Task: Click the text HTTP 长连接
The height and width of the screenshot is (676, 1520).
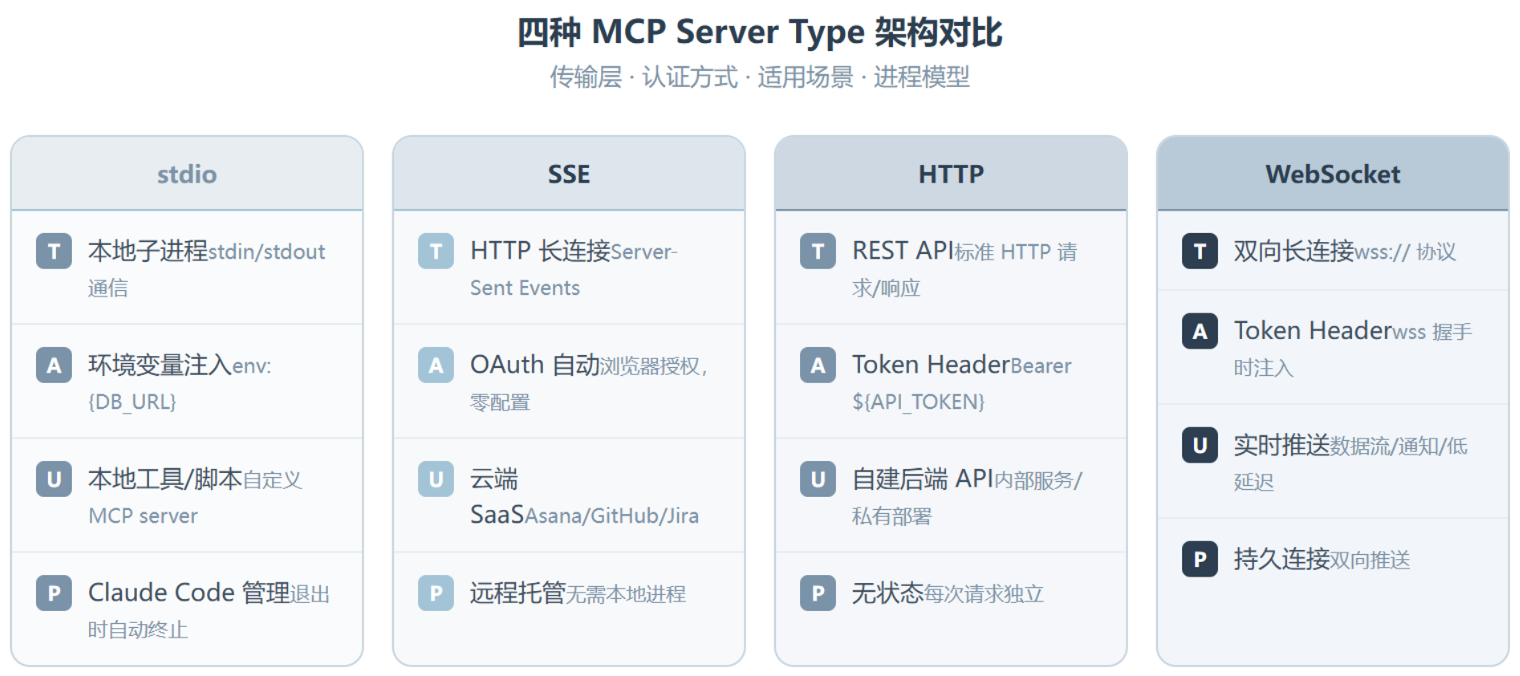Action: click(540, 251)
